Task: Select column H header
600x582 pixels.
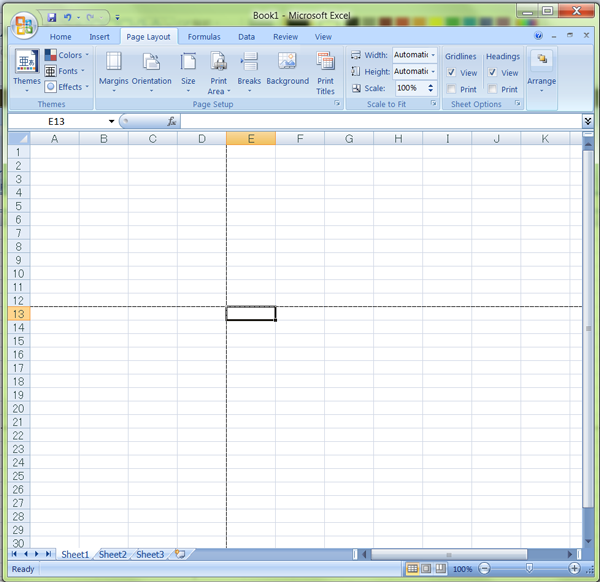Action: pos(398,139)
